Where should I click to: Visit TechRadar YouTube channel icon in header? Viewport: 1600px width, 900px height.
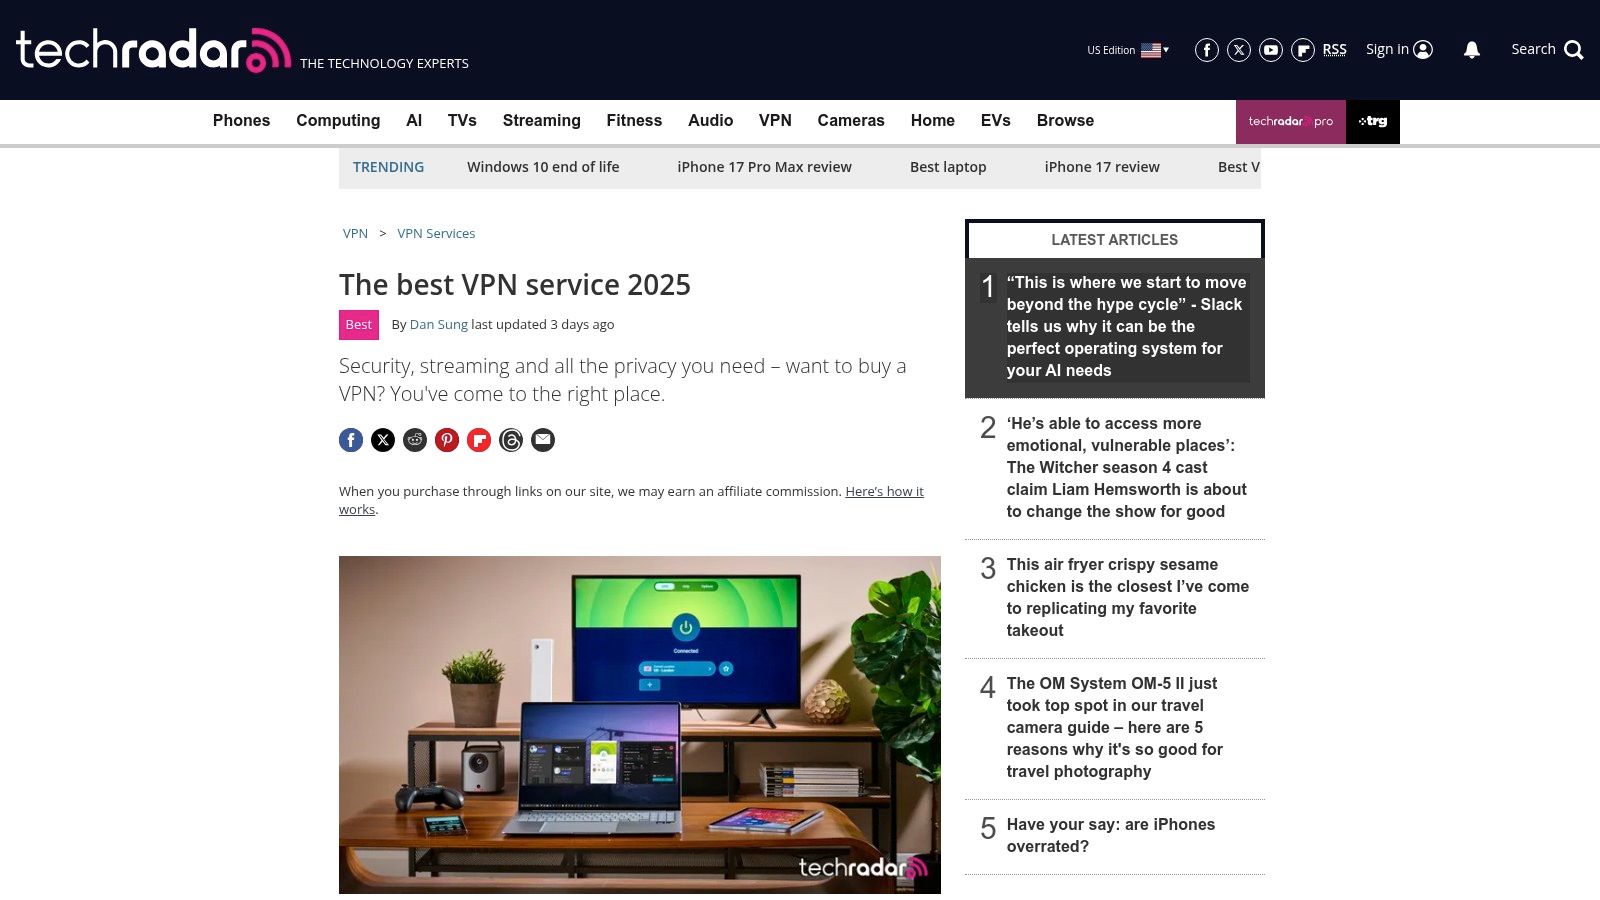pos(1271,50)
